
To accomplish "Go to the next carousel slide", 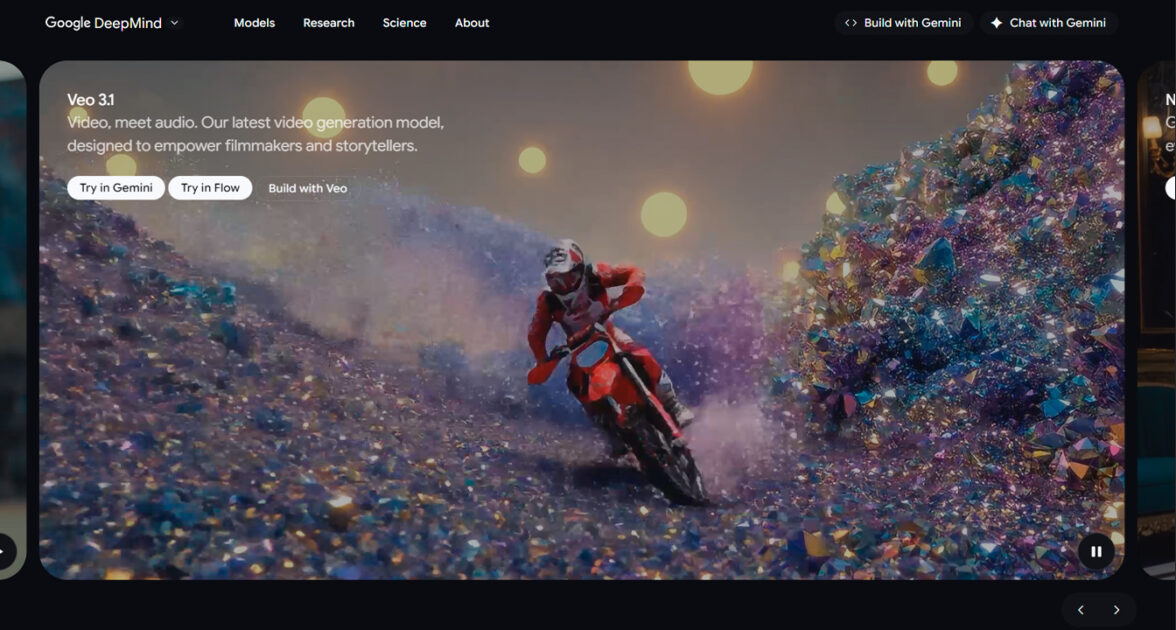I will [x=1117, y=610].
